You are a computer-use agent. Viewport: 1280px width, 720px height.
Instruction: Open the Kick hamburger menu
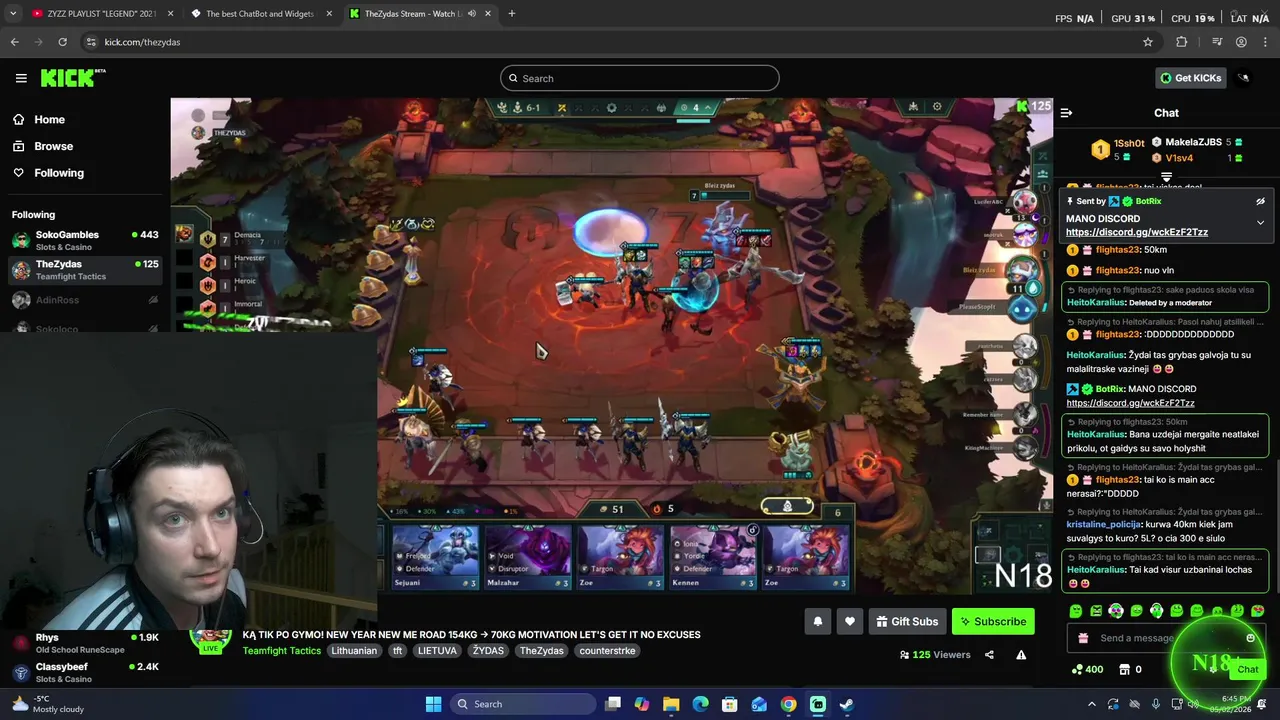point(21,78)
